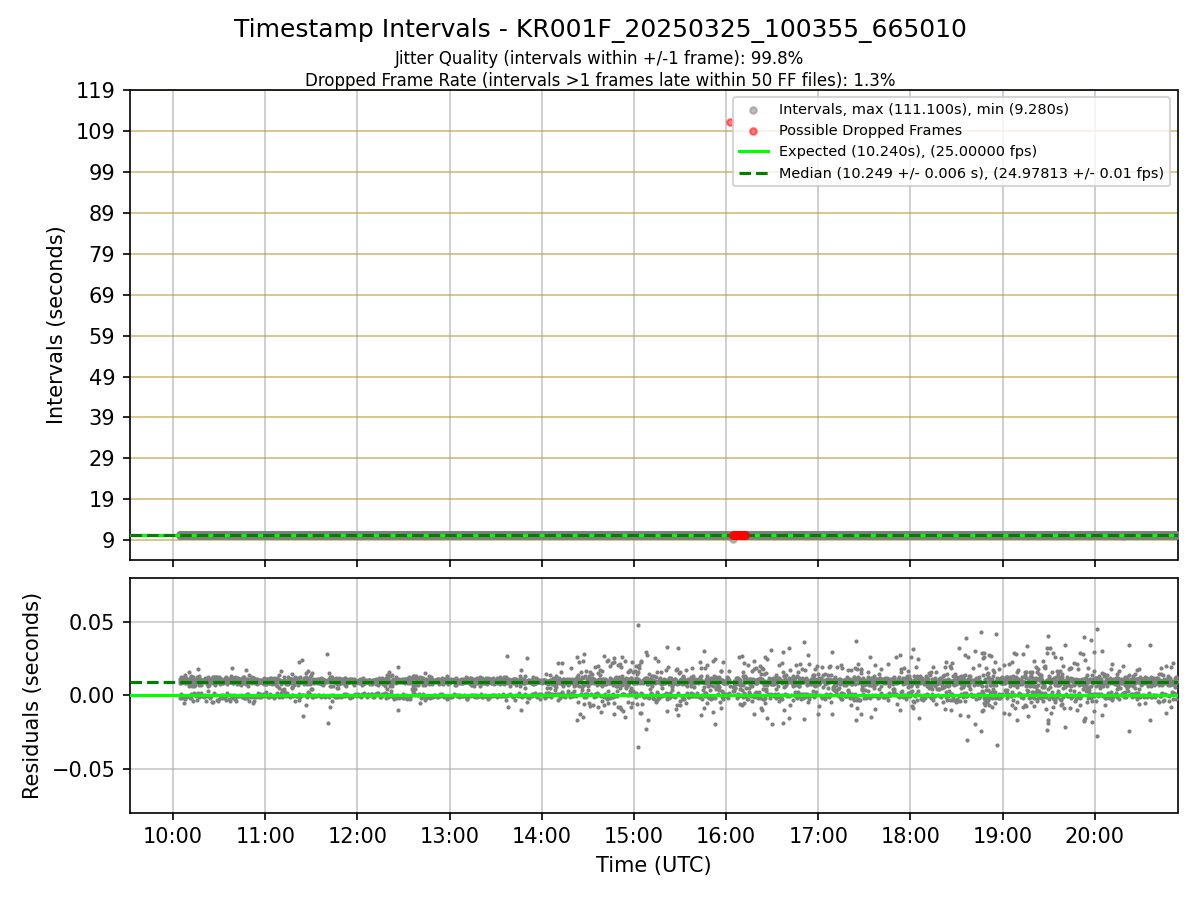Click the Dropped Frame Rate 1.3% subtitle line
The width and height of the screenshot is (1200, 900).
600,79
